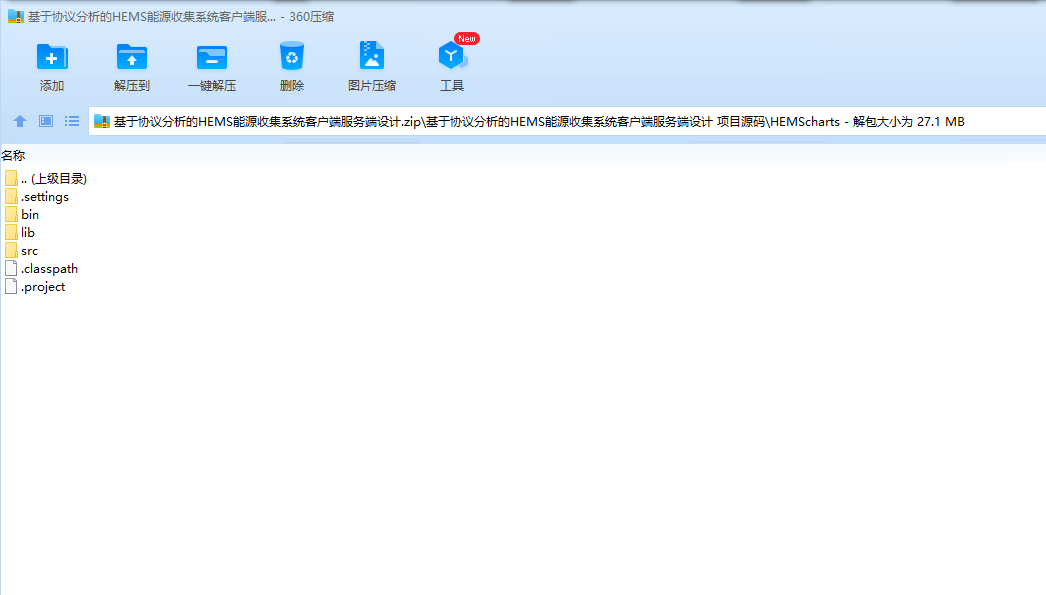Switch to list view mode icon
The image size is (1046, 595).
coord(72,121)
